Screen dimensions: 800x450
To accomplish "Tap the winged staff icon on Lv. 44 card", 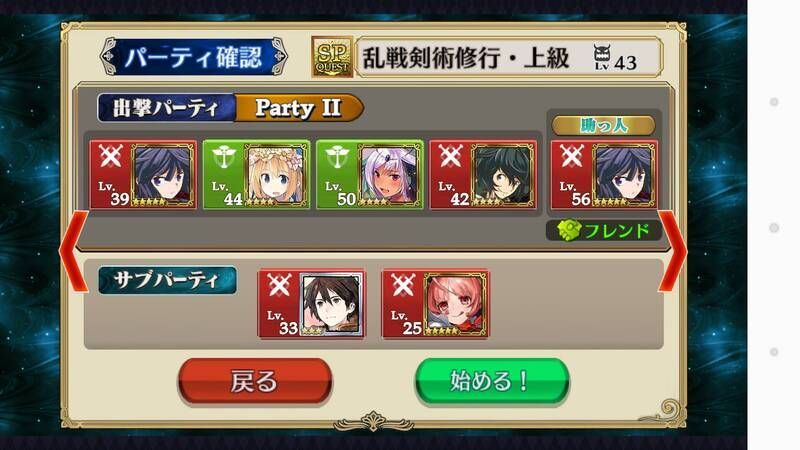I will pyautogui.click(x=223, y=156).
